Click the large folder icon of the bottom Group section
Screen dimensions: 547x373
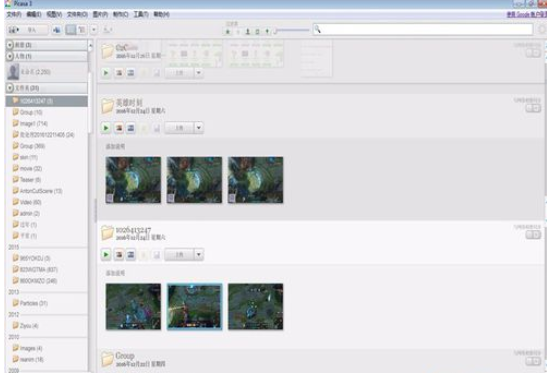(x=107, y=359)
